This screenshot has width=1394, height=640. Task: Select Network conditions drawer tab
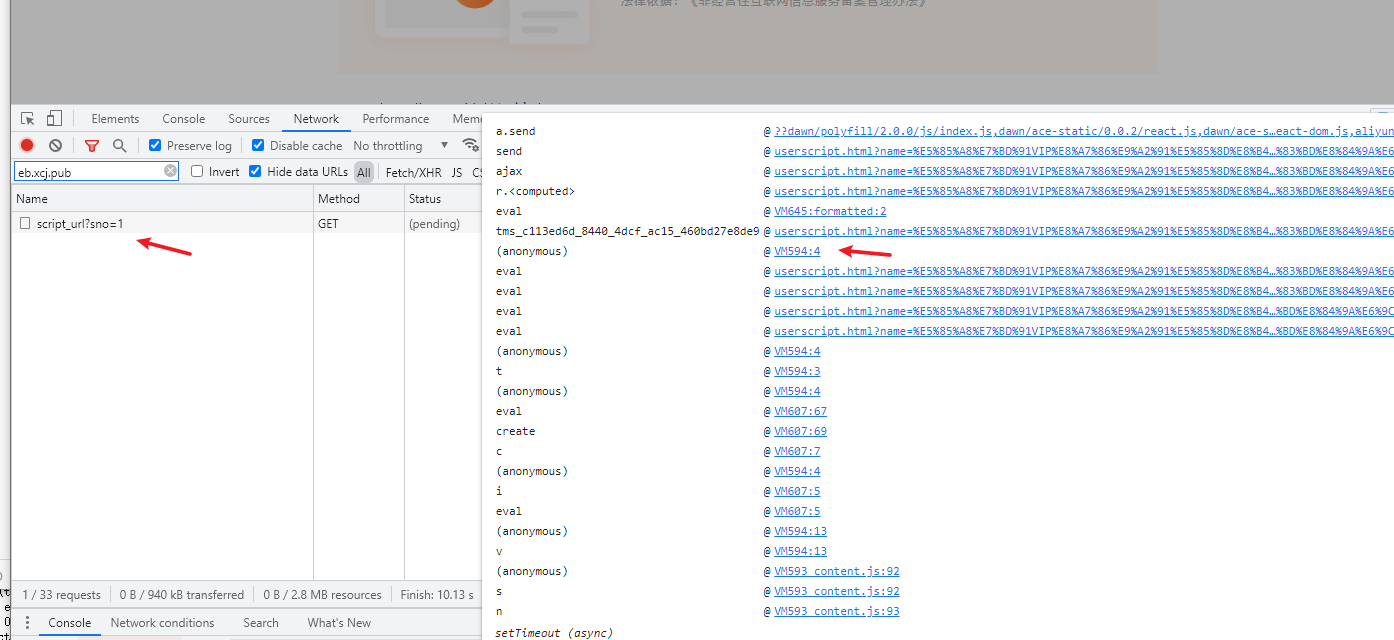[162, 622]
